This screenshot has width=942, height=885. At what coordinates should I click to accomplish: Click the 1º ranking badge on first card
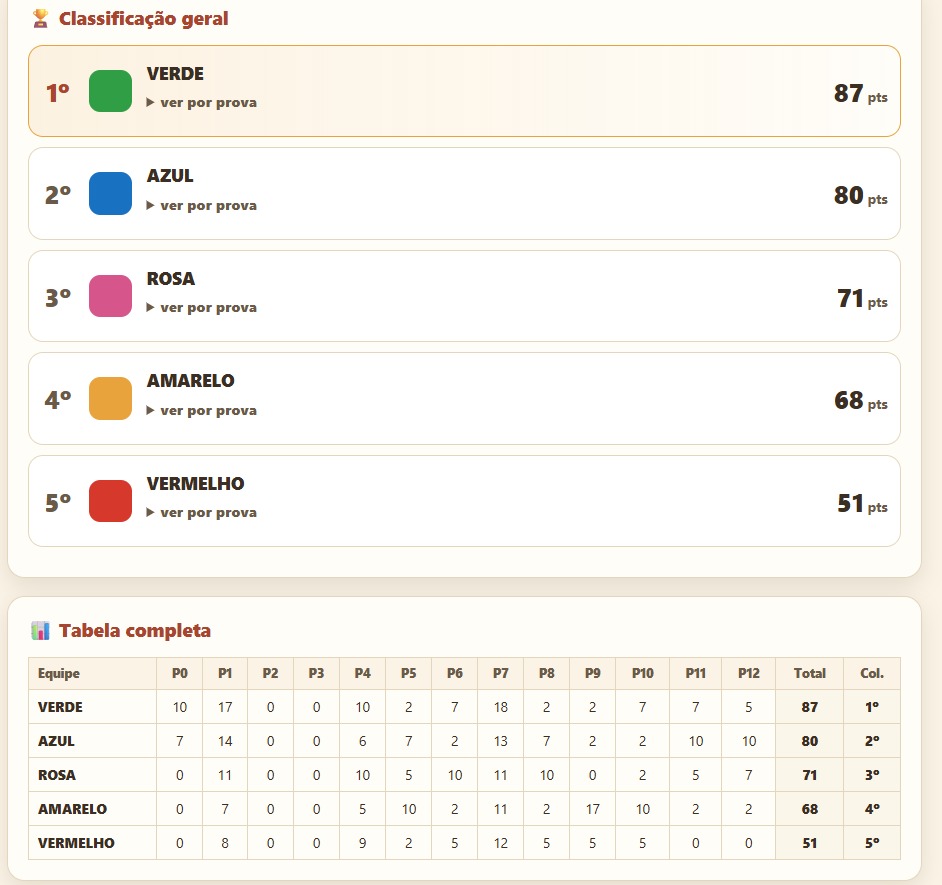click(58, 93)
